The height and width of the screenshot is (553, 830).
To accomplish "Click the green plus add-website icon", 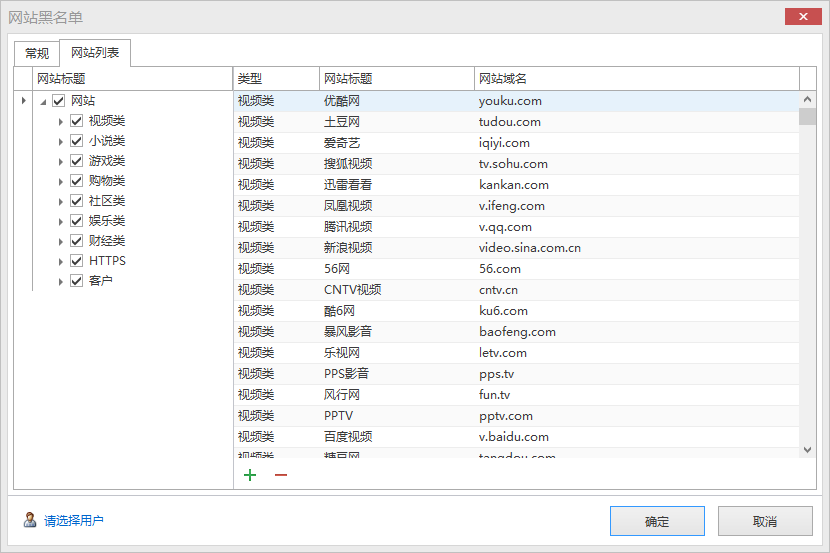I will click(250, 475).
